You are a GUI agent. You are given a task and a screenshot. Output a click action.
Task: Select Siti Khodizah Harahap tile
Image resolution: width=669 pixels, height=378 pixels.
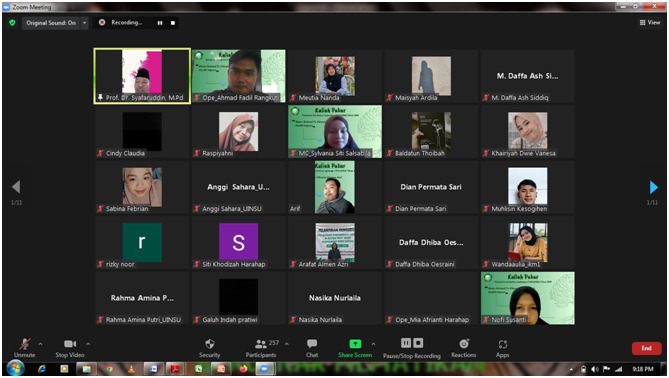pyautogui.click(x=239, y=242)
